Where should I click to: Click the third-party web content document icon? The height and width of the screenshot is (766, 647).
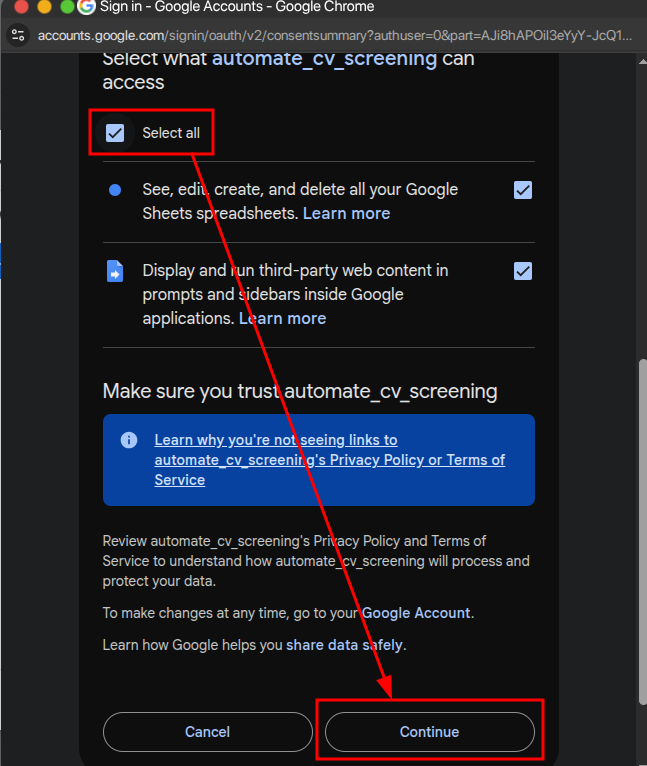pos(115,271)
